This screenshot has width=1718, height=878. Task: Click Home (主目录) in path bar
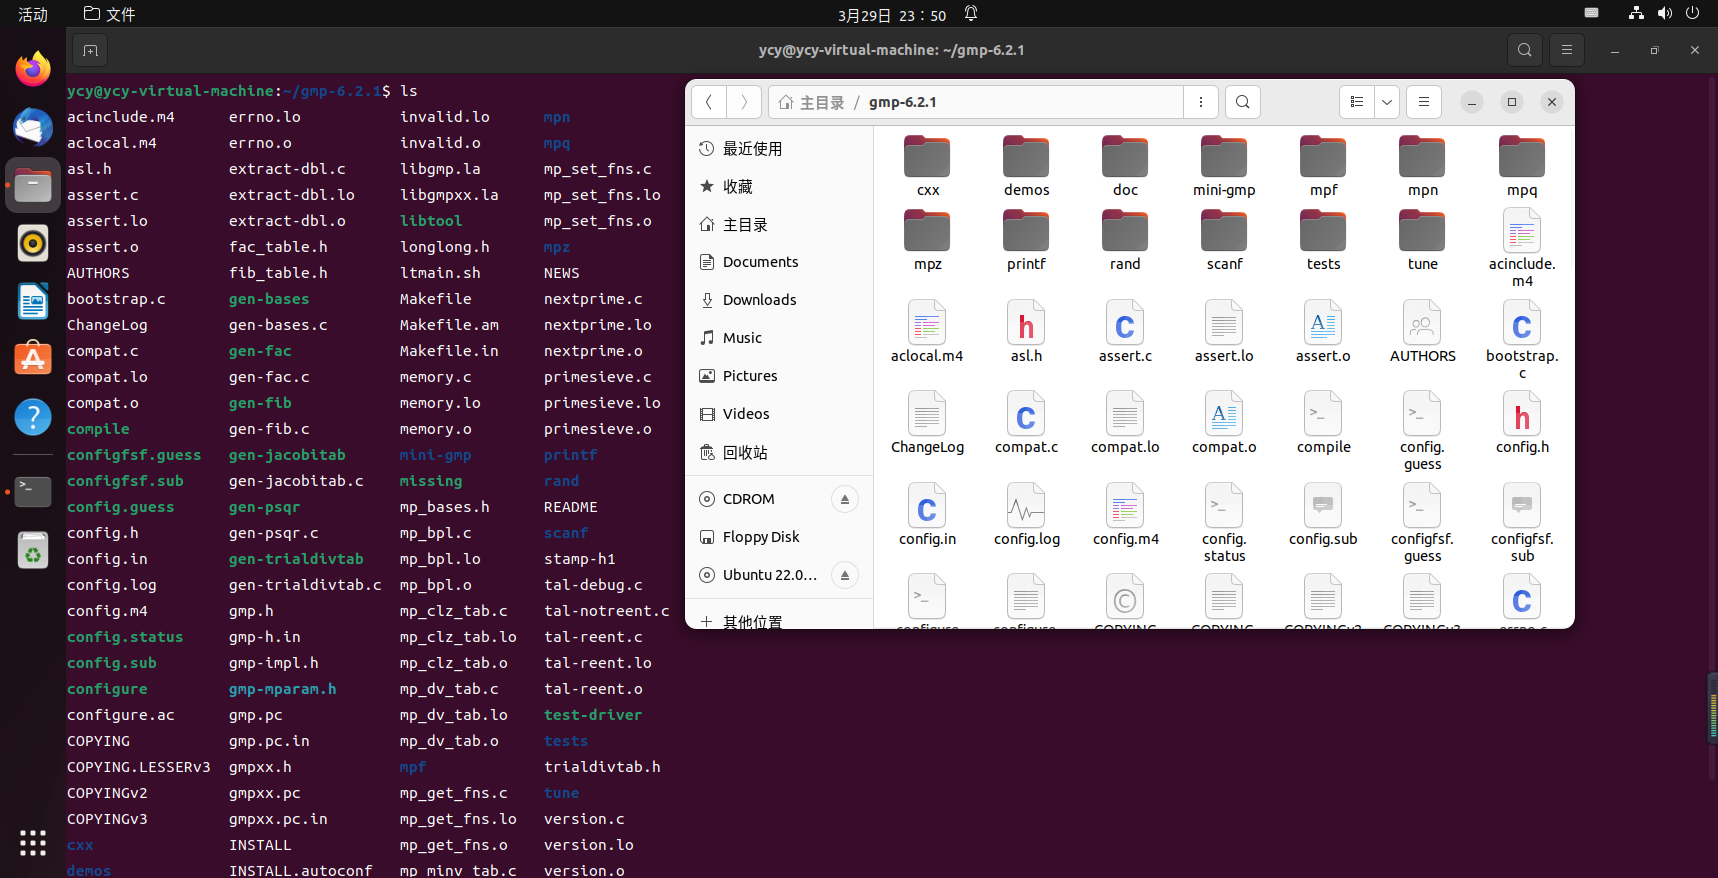tap(811, 102)
